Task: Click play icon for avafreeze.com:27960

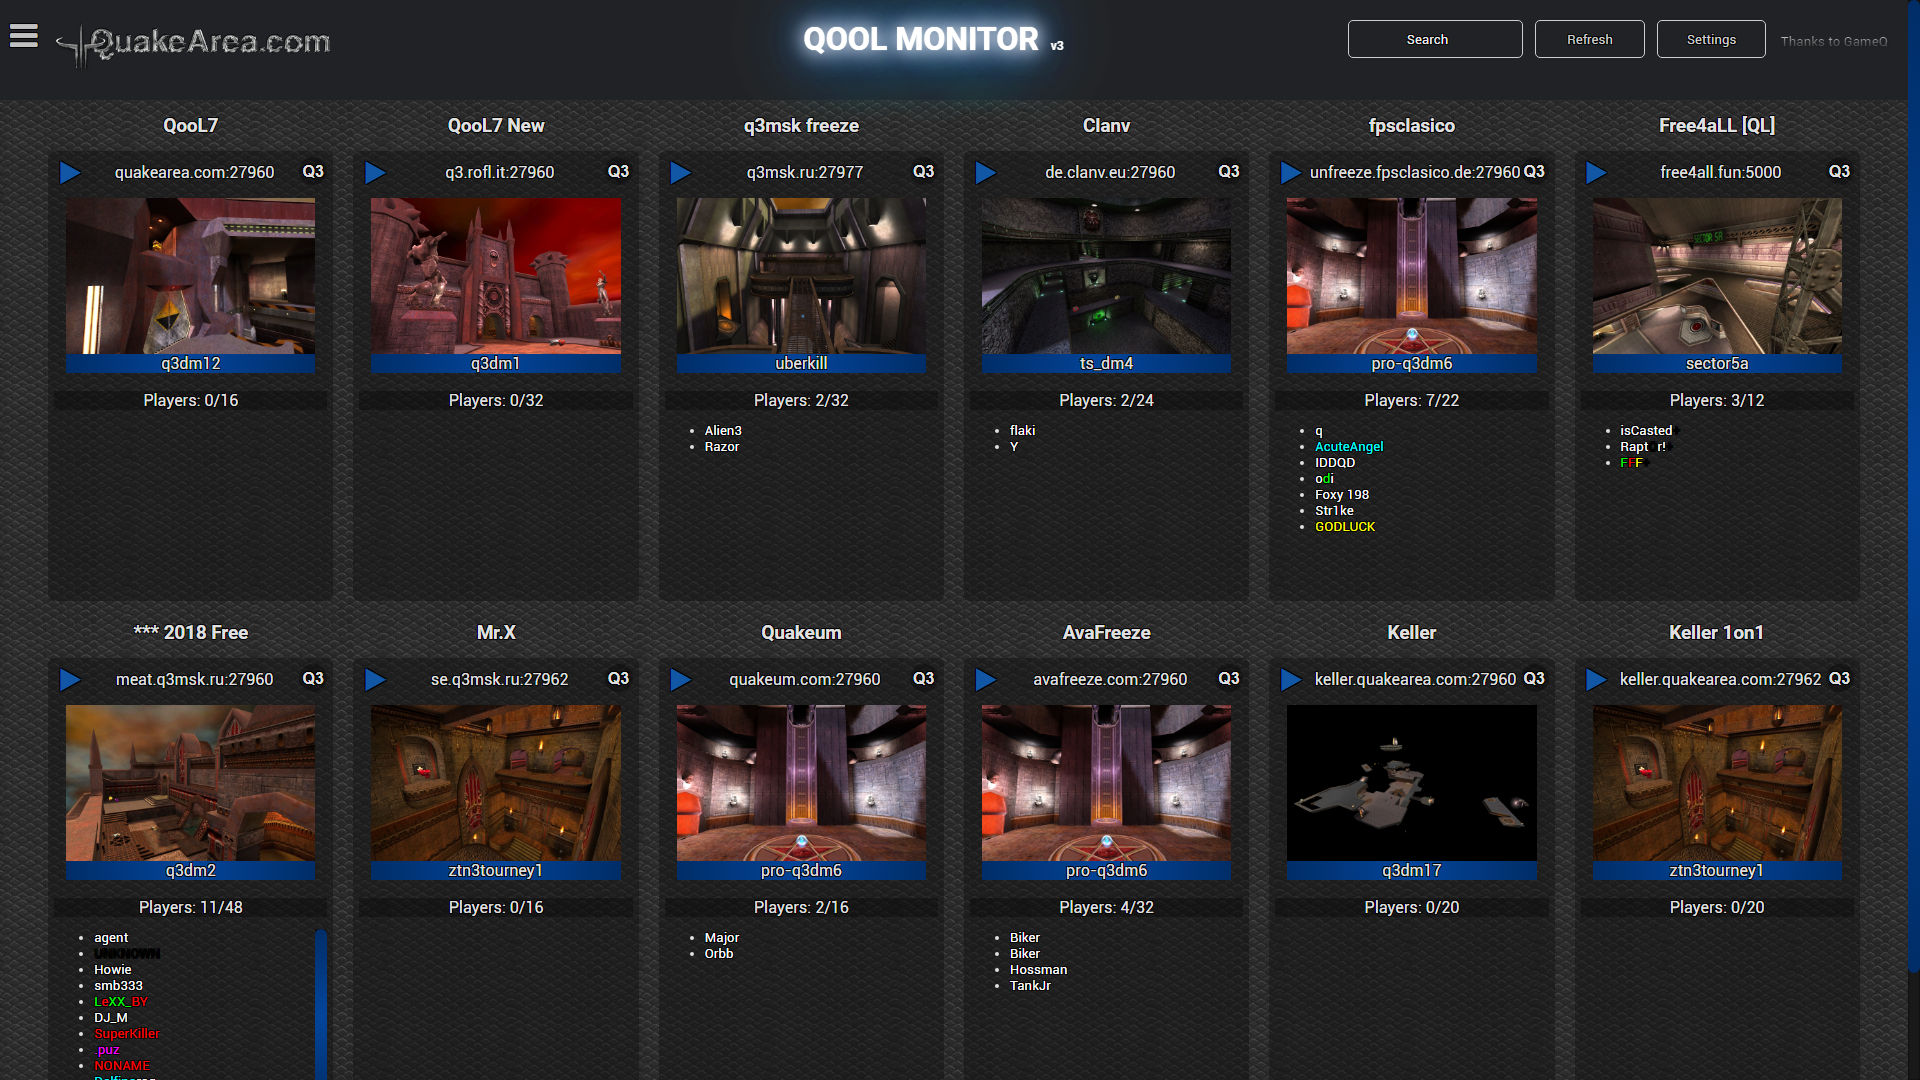Action: (x=986, y=680)
